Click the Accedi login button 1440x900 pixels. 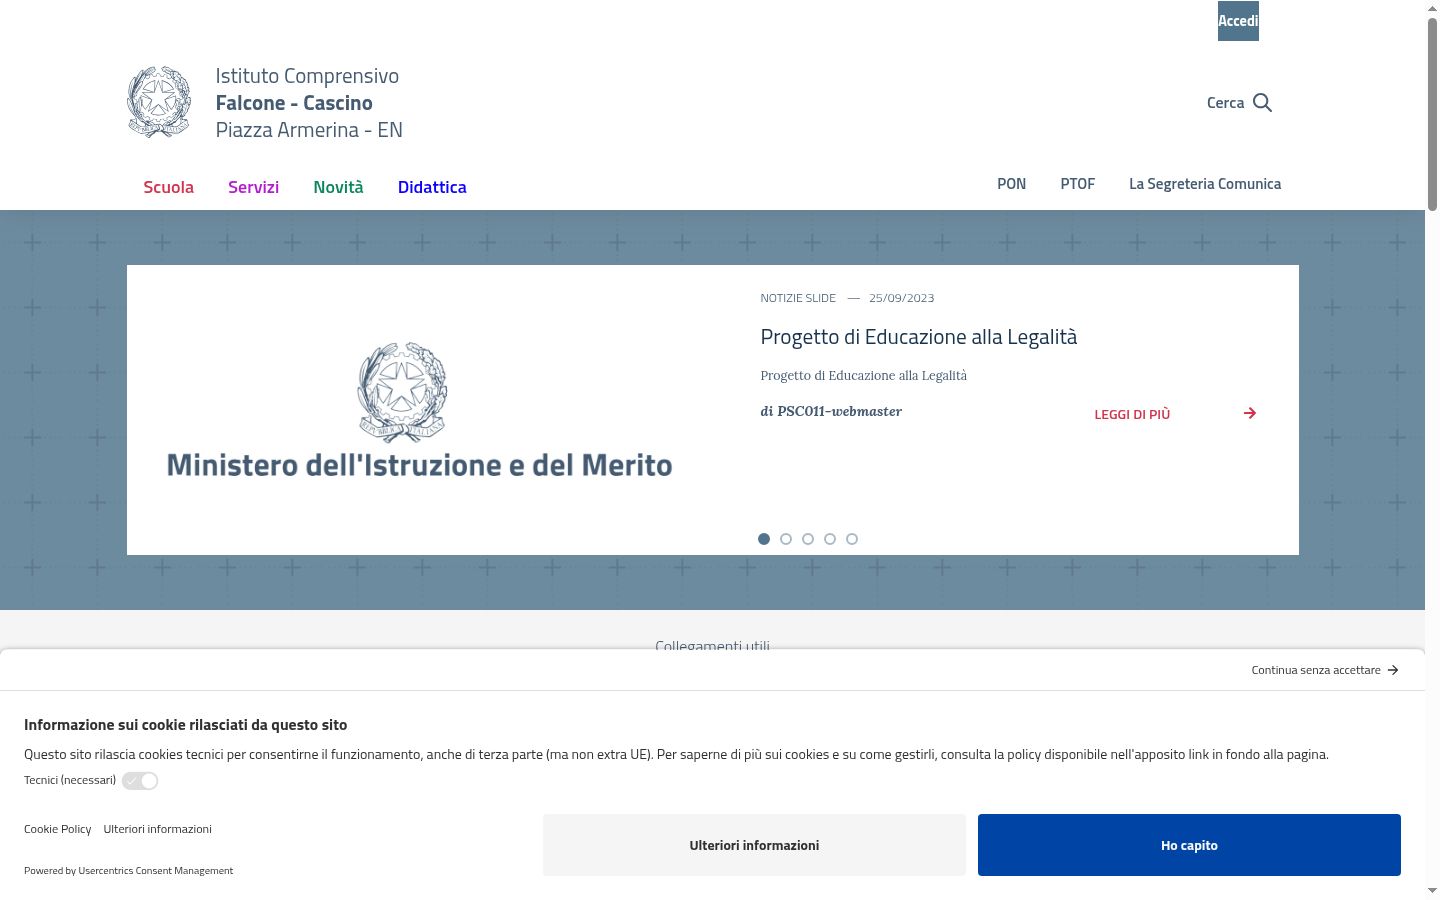point(1238,21)
